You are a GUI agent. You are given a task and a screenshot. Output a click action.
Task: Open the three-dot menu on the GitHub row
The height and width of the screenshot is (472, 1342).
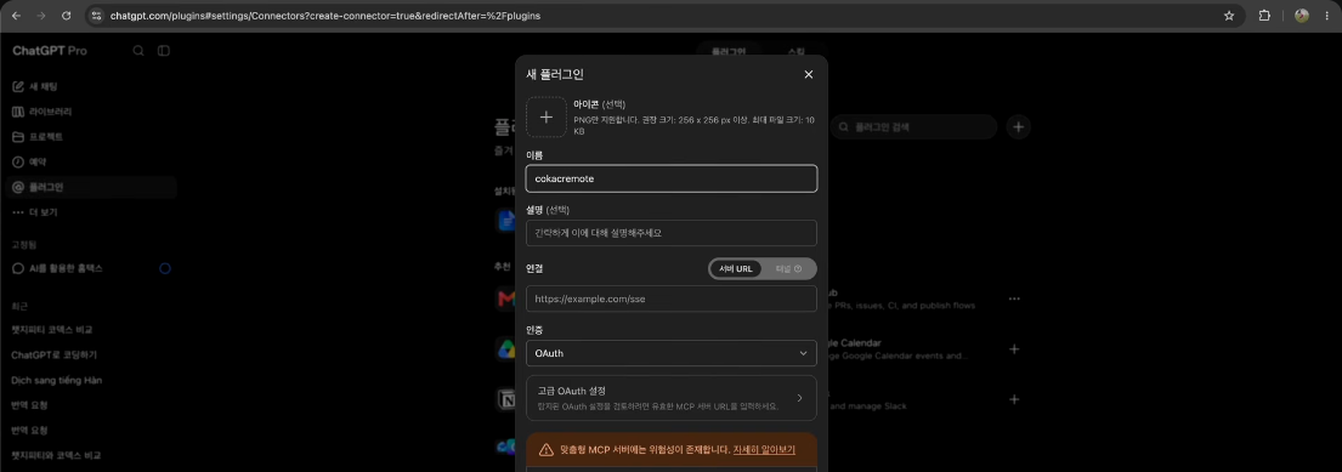click(x=1014, y=299)
